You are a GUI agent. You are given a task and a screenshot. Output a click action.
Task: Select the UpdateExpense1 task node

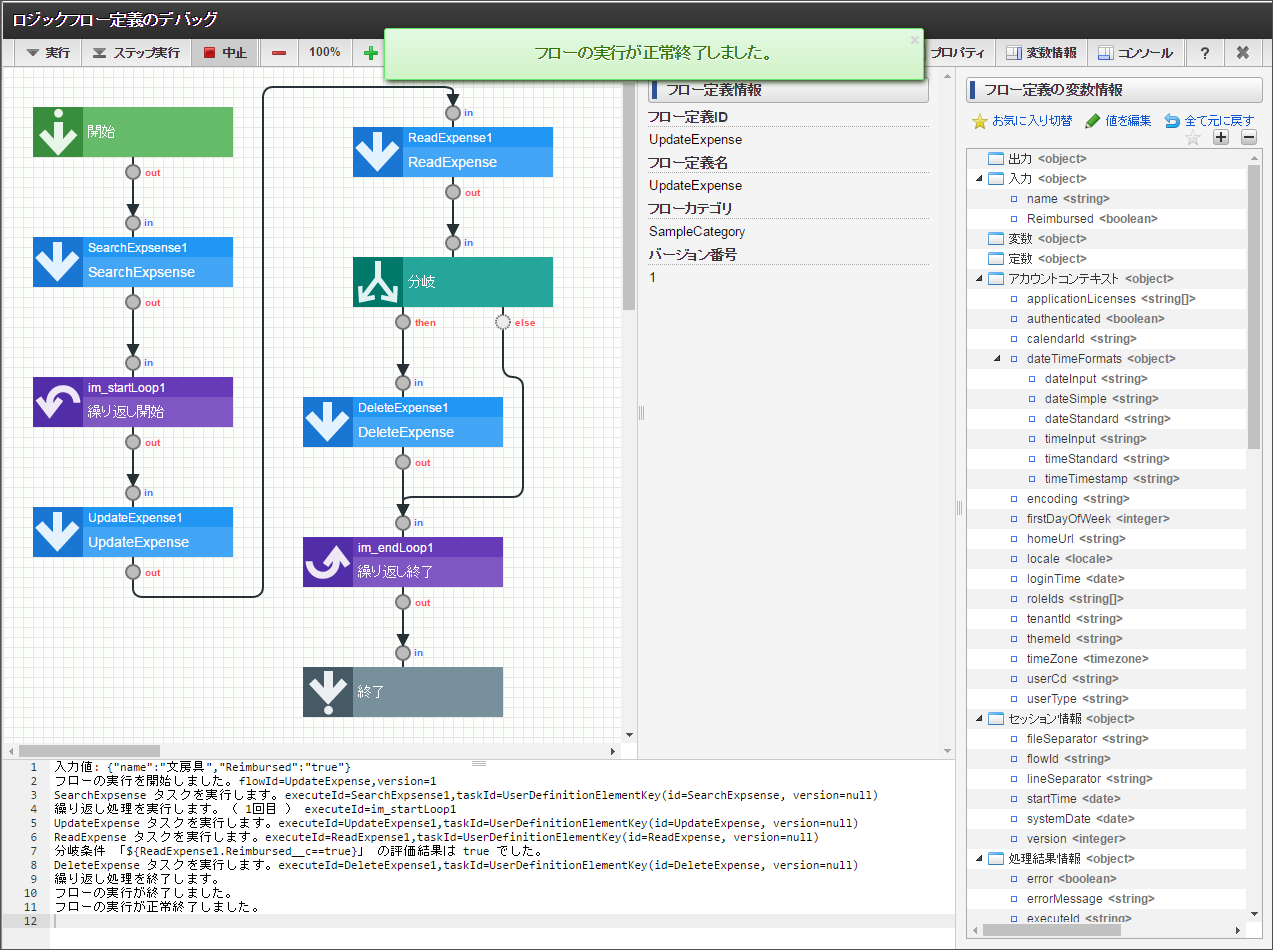click(x=133, y=532)
